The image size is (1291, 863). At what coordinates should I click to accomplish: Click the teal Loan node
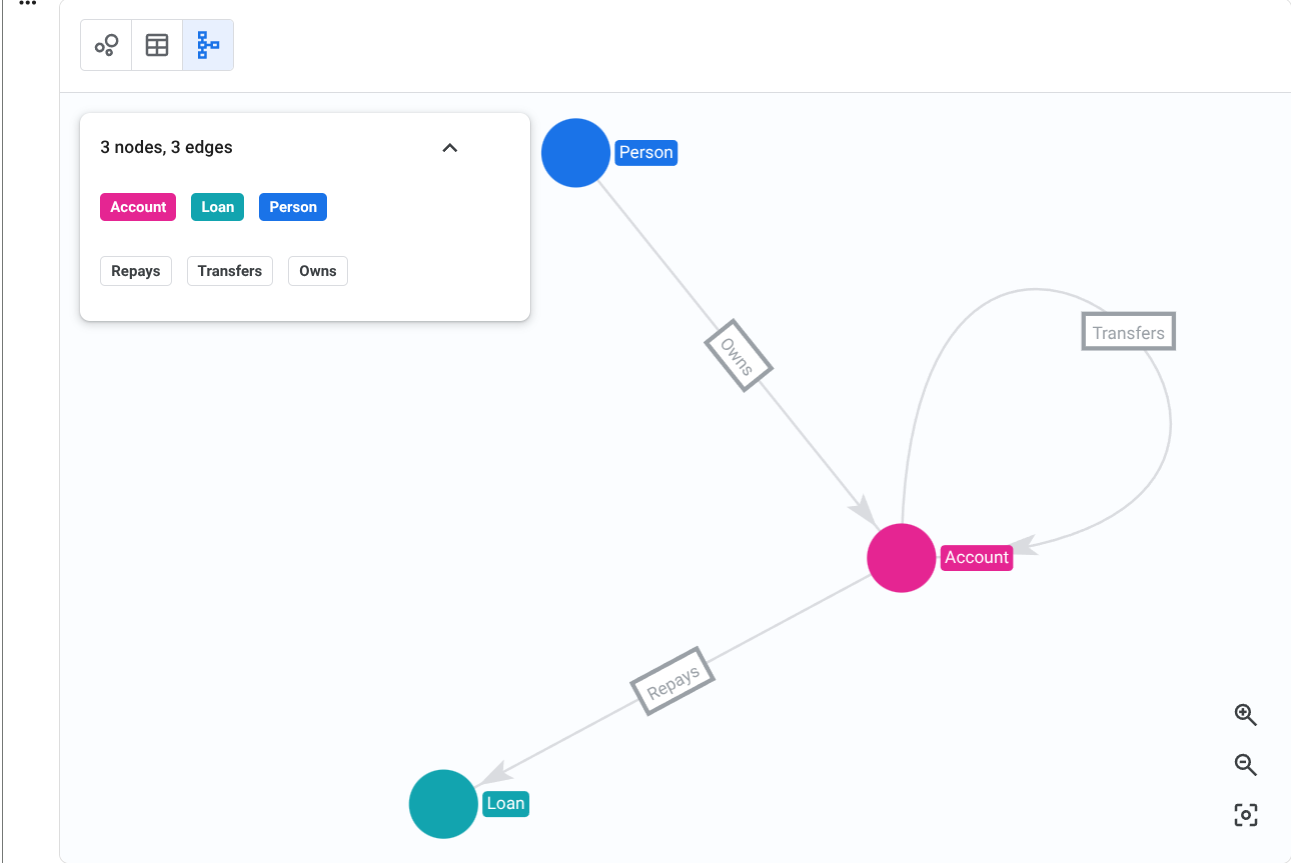443,804
